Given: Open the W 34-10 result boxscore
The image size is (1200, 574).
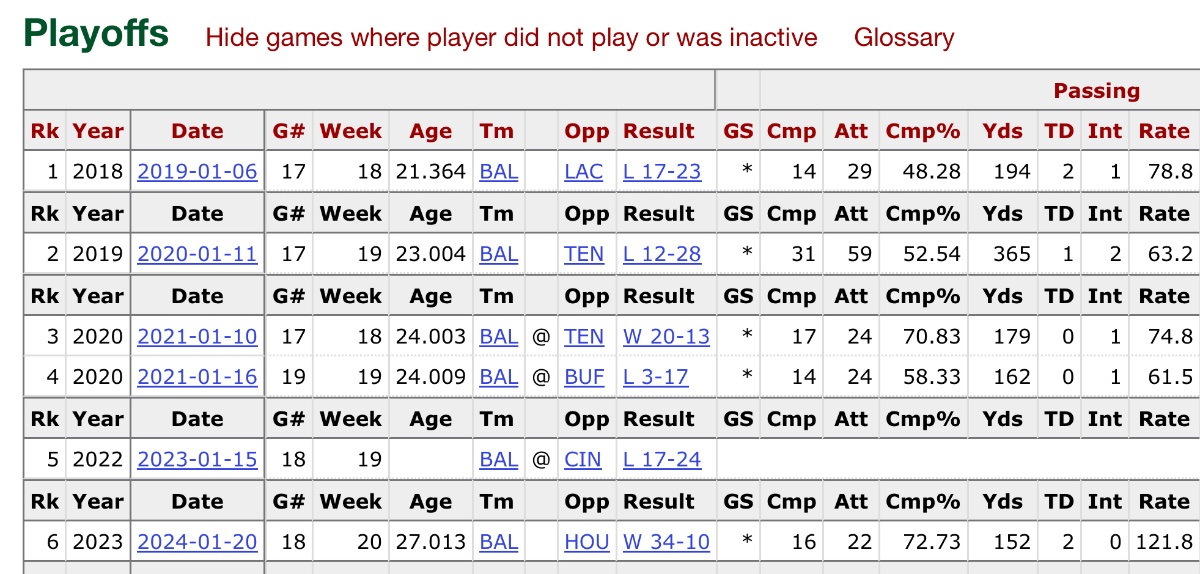Looking at the screenshot, I should tap(666, 542).
